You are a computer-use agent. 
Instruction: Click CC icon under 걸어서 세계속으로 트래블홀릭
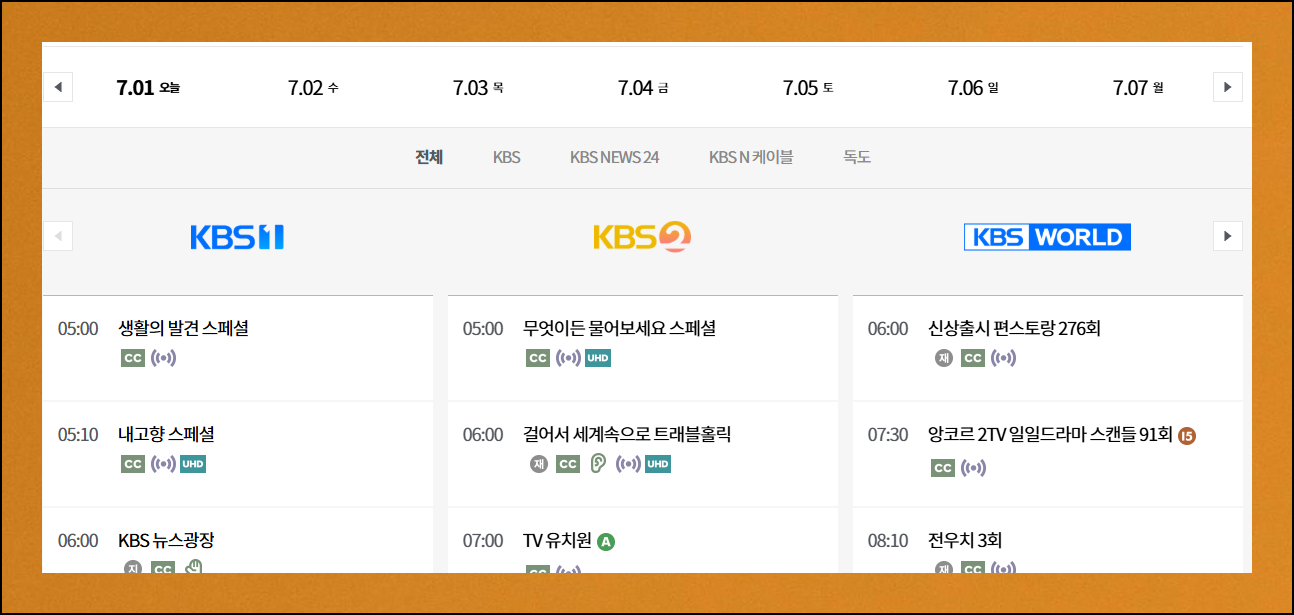[x=568, y=464]
